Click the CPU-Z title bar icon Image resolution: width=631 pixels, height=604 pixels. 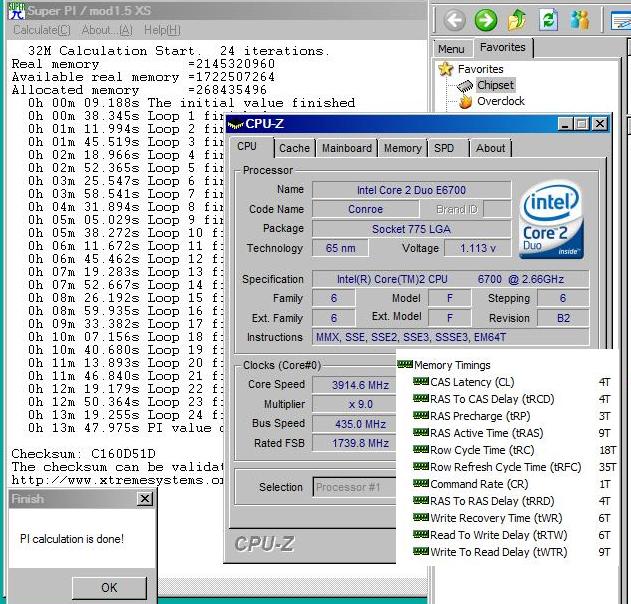point(235,124)
